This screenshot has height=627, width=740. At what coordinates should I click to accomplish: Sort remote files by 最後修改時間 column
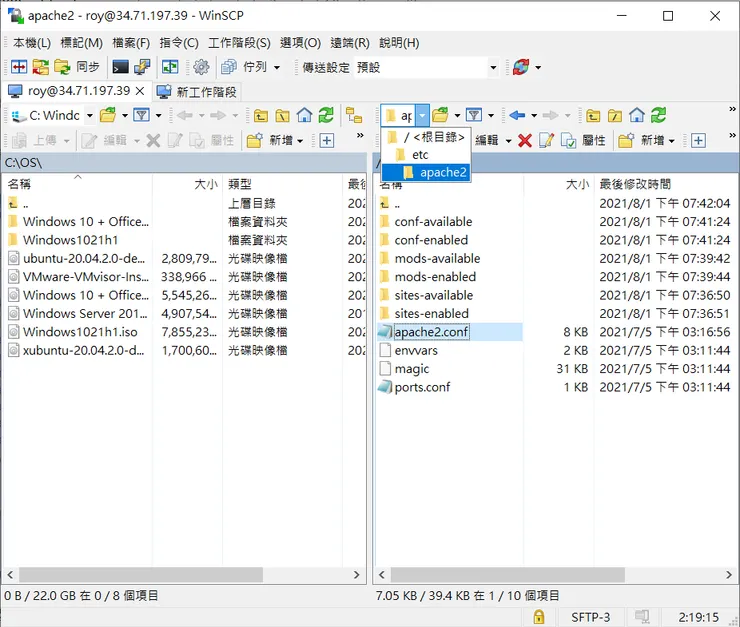point(665,184)
